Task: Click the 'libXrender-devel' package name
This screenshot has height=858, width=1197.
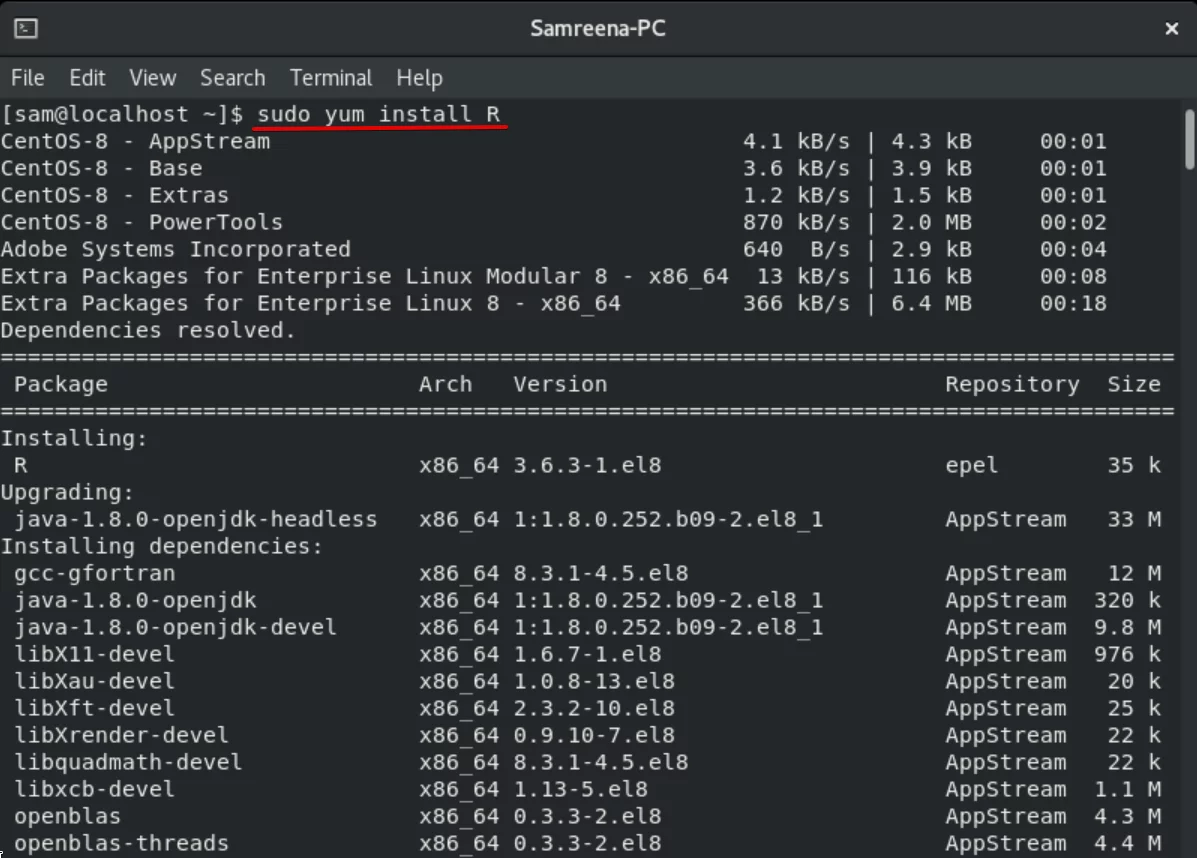Action: (x=121, y=735)
